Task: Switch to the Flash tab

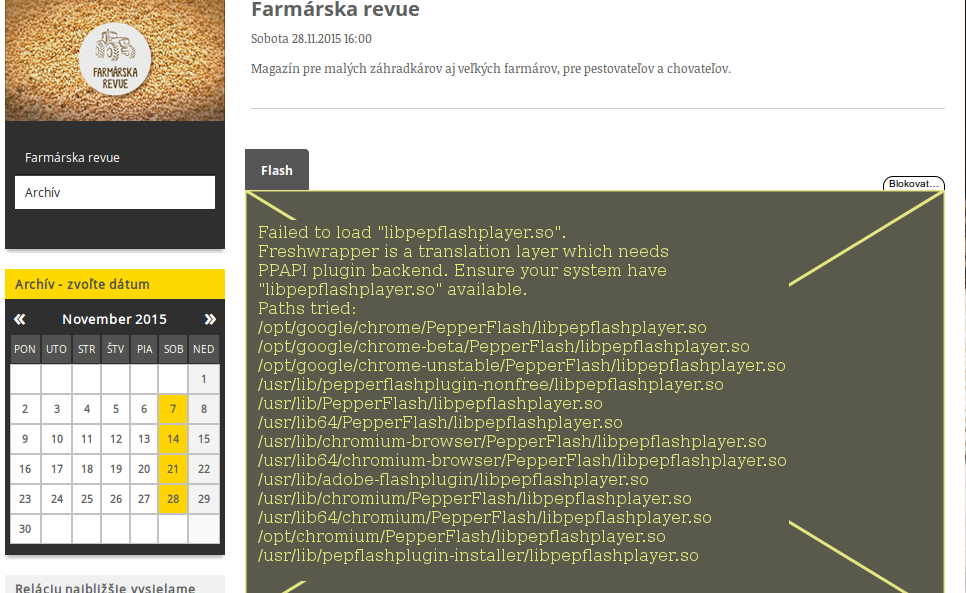Action: 277,170
